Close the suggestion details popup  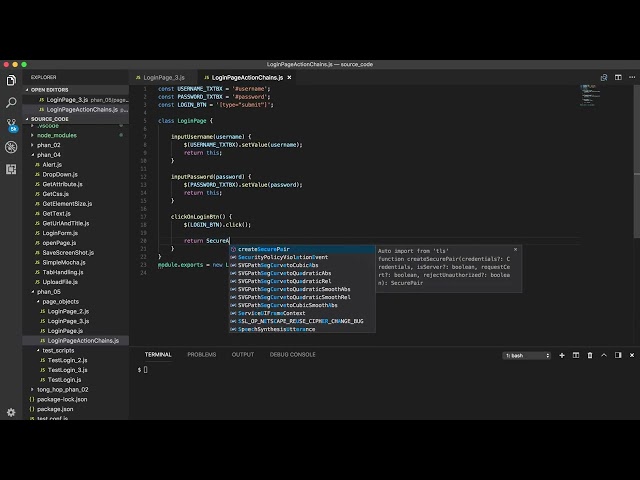point(515,250)
